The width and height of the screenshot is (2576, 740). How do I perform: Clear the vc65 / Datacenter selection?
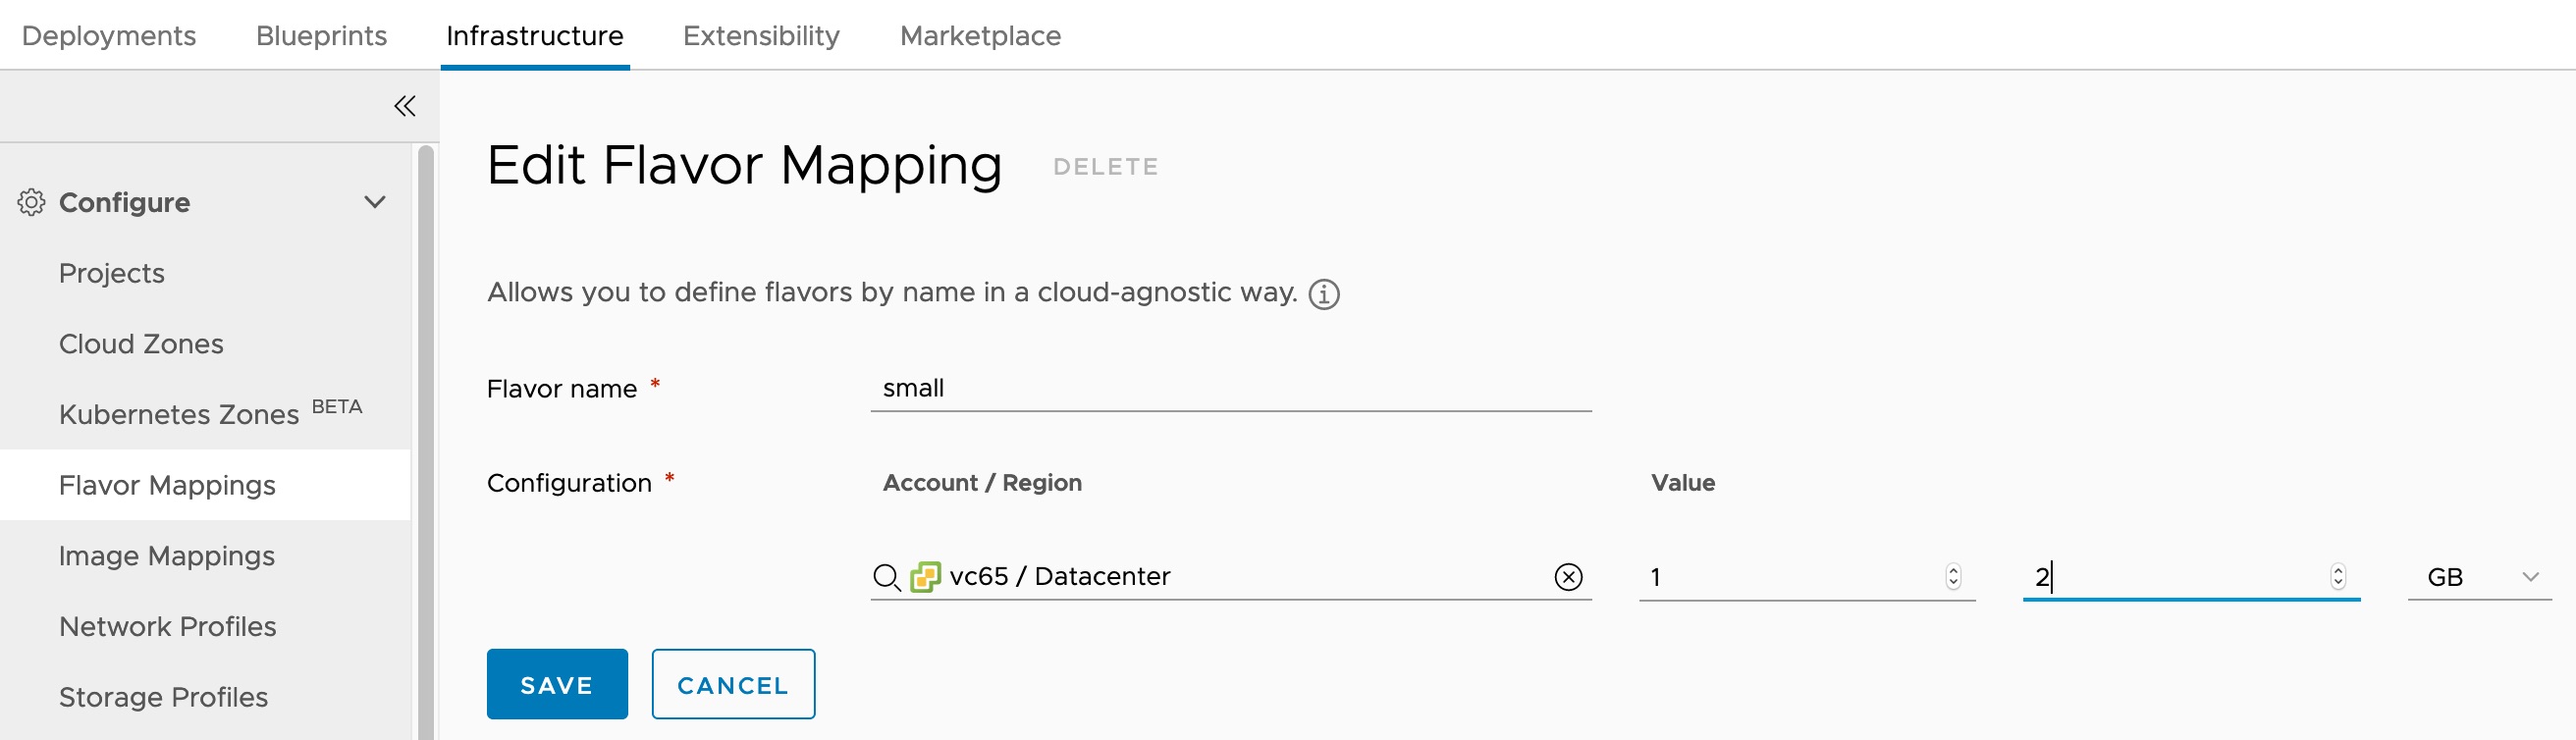pyautogui.click(x=1568, y=576)
